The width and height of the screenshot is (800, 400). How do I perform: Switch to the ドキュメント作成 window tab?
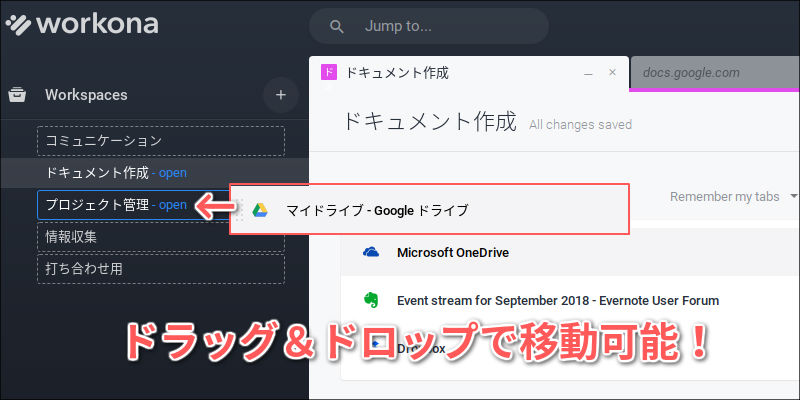coord(469,73)
